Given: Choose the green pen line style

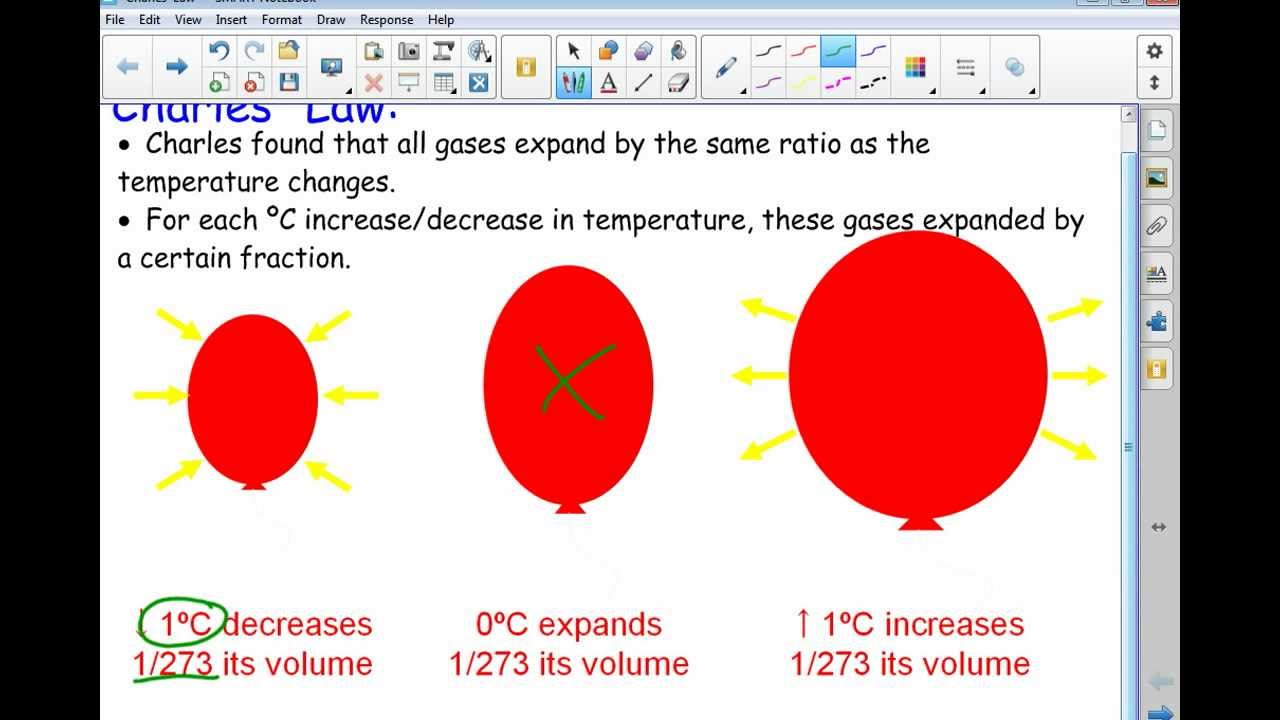Looking at the screenshot, I should (x=838, y=51).
